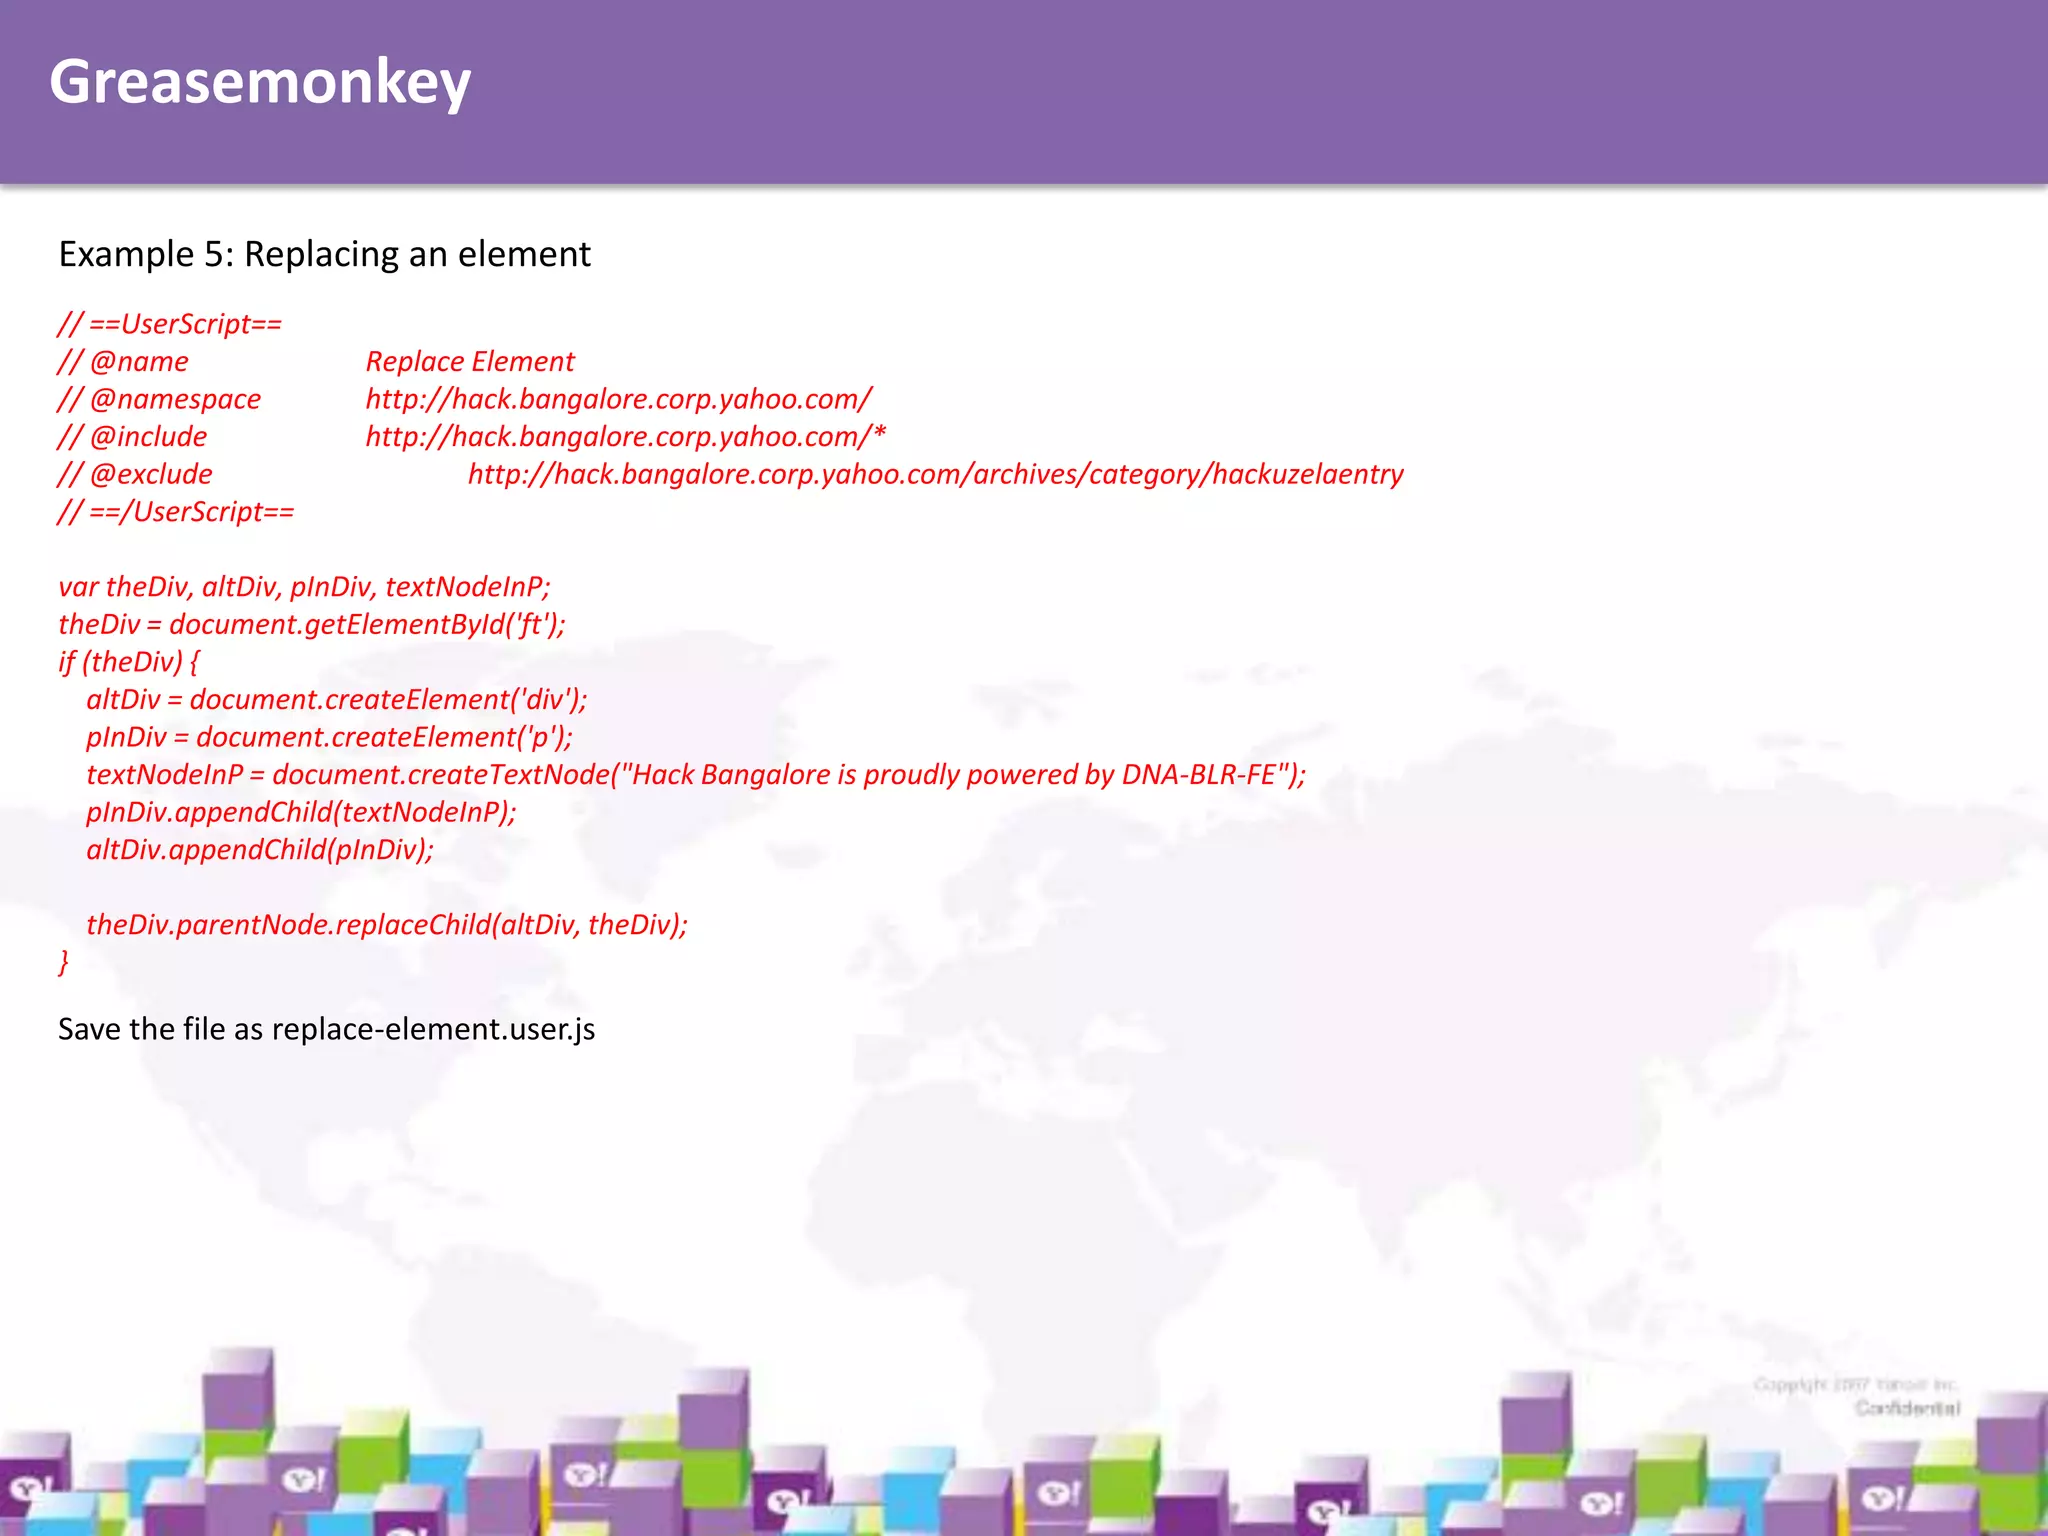The height and width of the screenshot is (1536, 2048).
Task: Click the parentNode.replaceChild(altDiv, theDiv) line
Action: 387,924
